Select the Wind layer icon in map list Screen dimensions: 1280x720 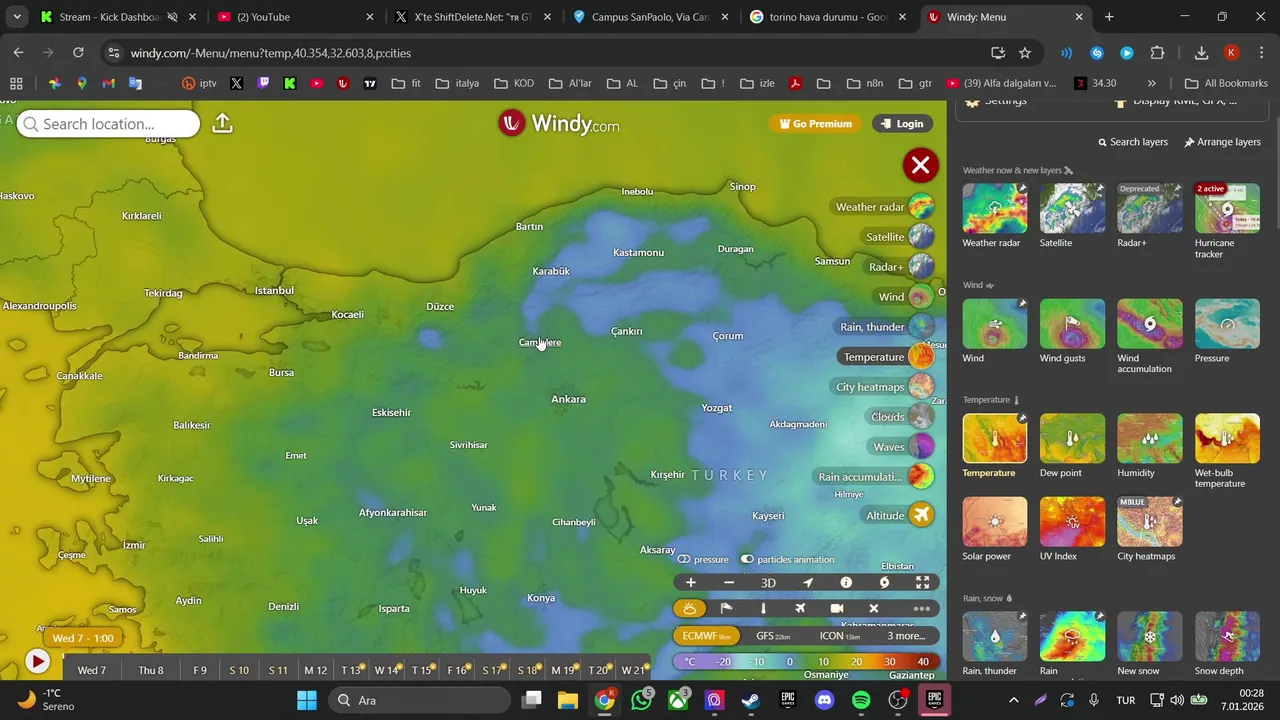(x=921, y=297)
